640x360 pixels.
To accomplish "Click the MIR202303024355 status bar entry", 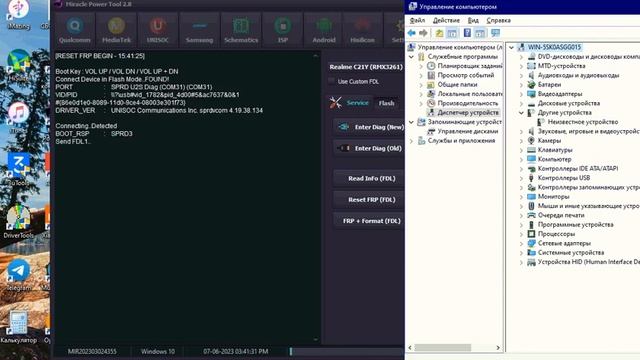I will pos(92,351).
